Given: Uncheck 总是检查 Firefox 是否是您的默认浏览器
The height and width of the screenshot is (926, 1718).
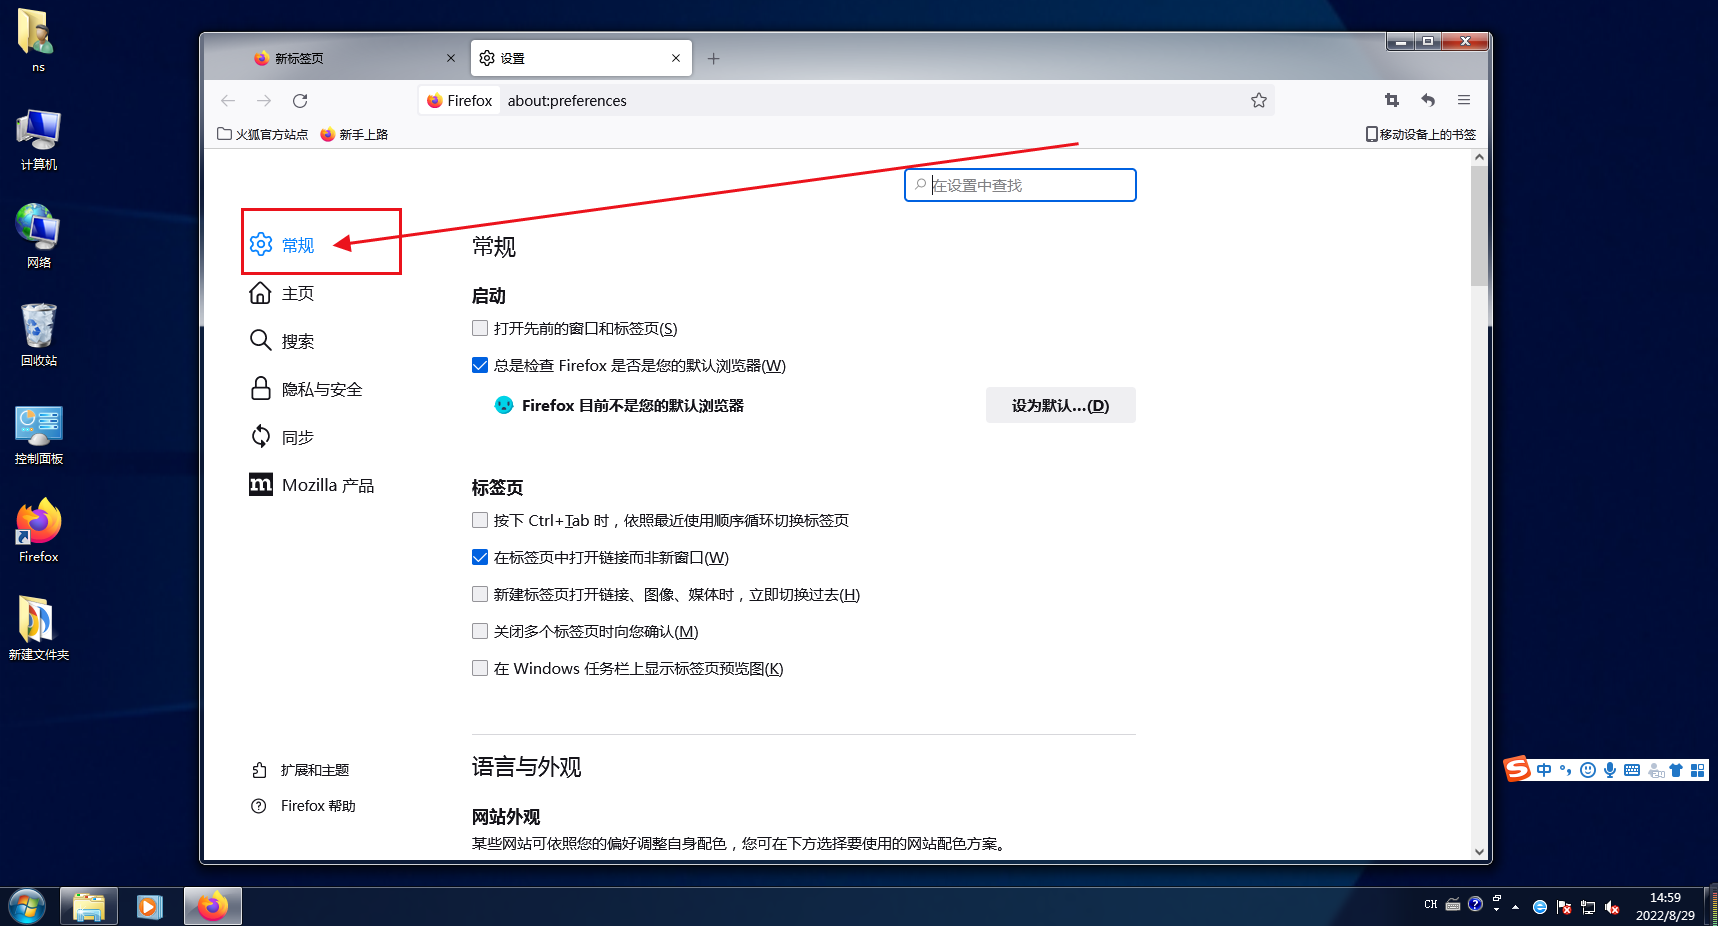Looking at the screenshot, I should coord(480,365).
